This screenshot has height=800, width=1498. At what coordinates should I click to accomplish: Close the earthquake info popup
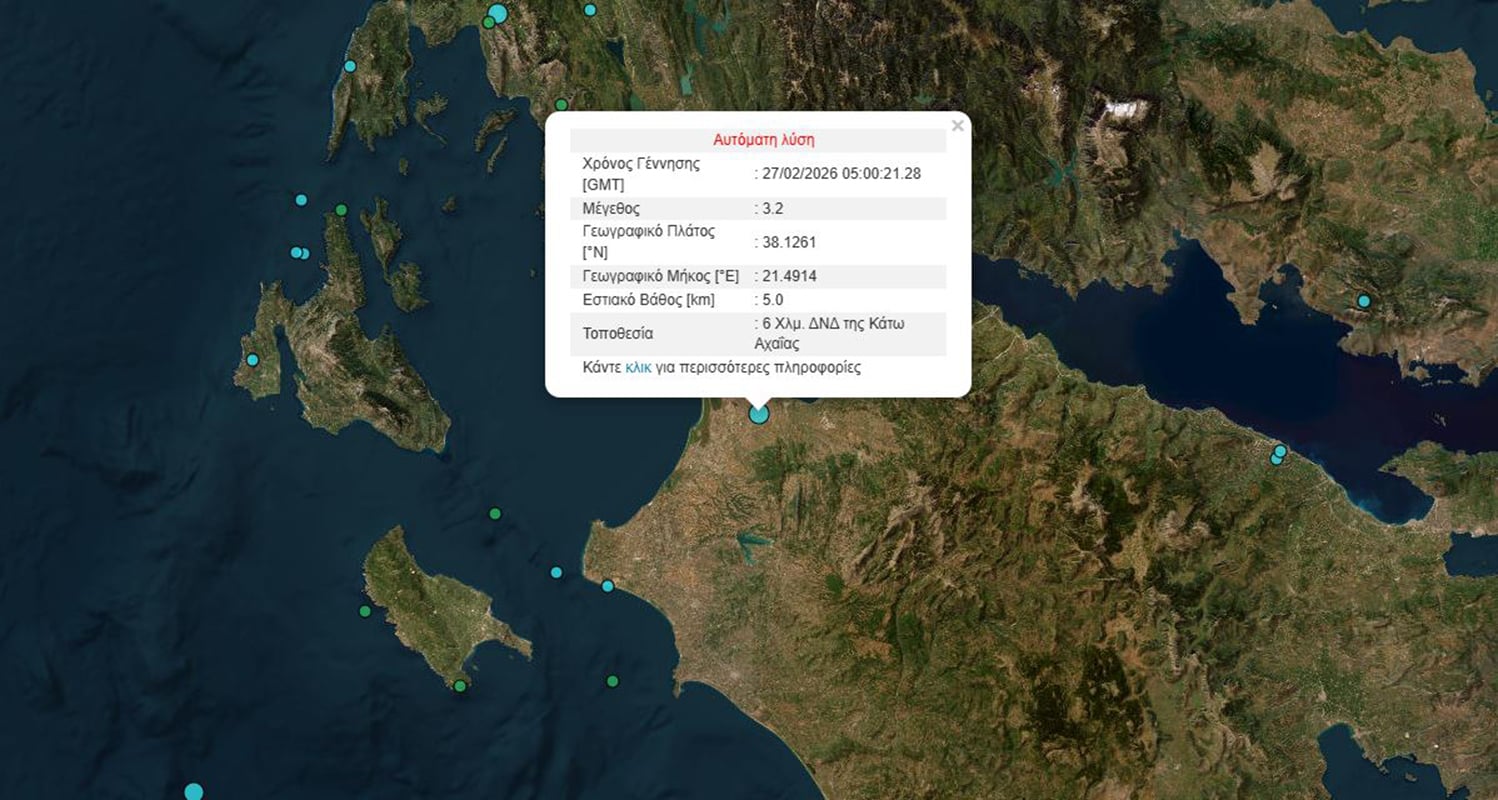click(x=957, y=126)
